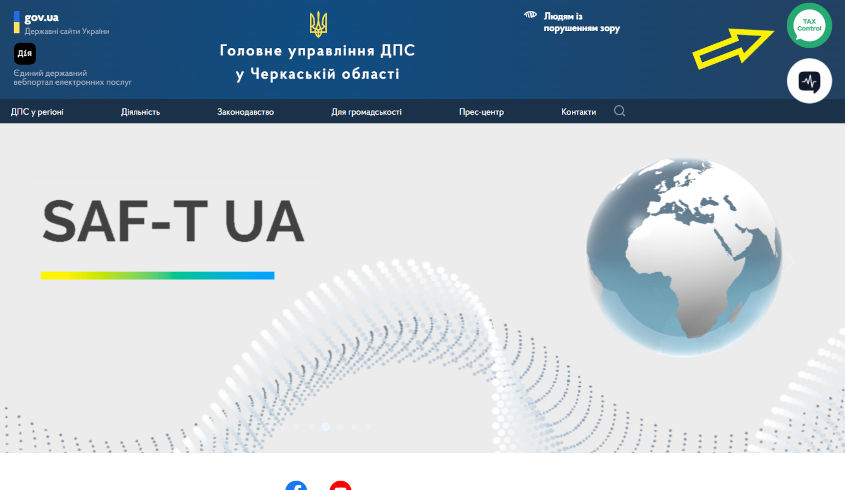
Task: Open the 'Прес-центр' menu item
Action: pos(481,112)
